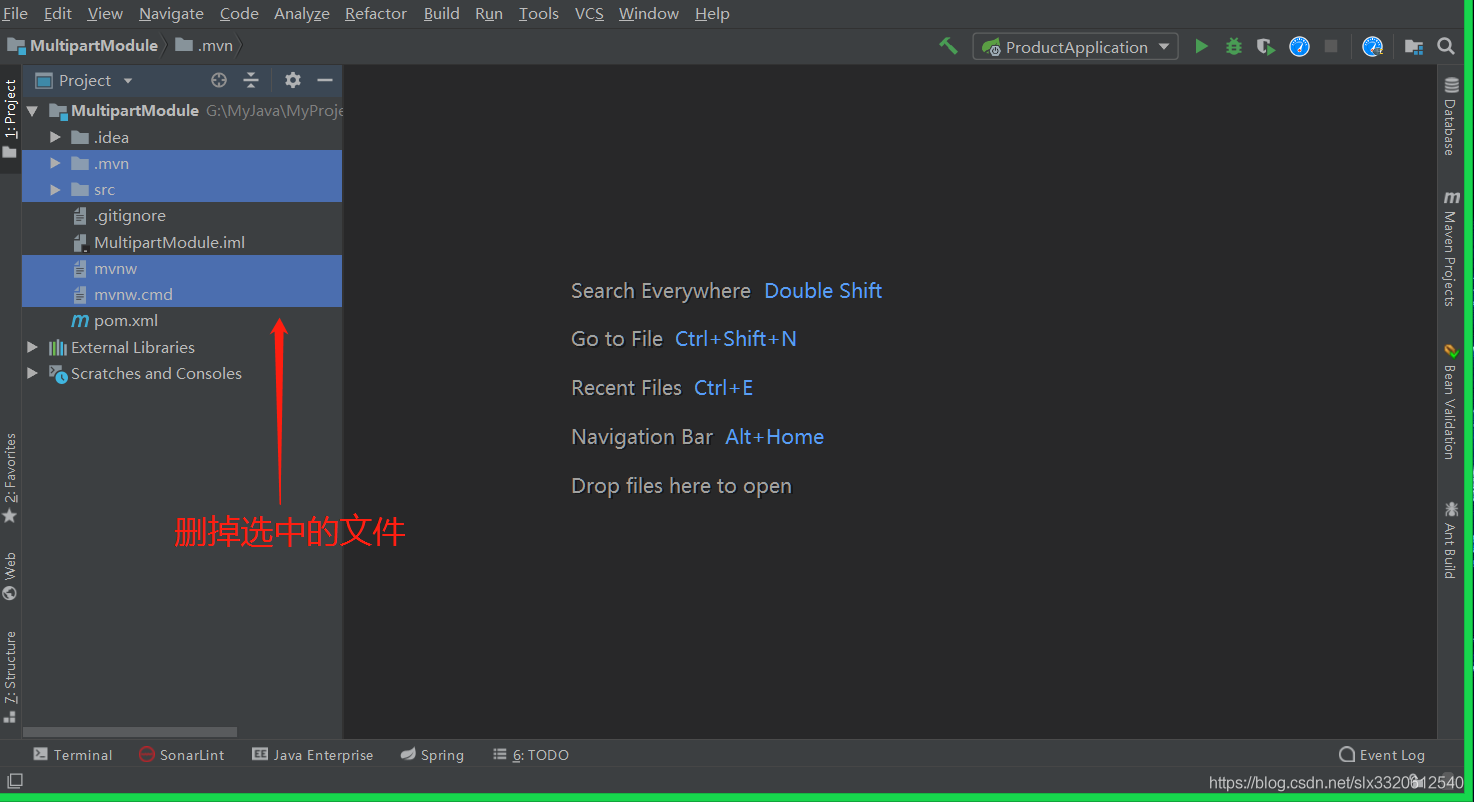Click the Scroll from Source target icon
This screenshot has height=802, width=1474.
coord(219,80)
